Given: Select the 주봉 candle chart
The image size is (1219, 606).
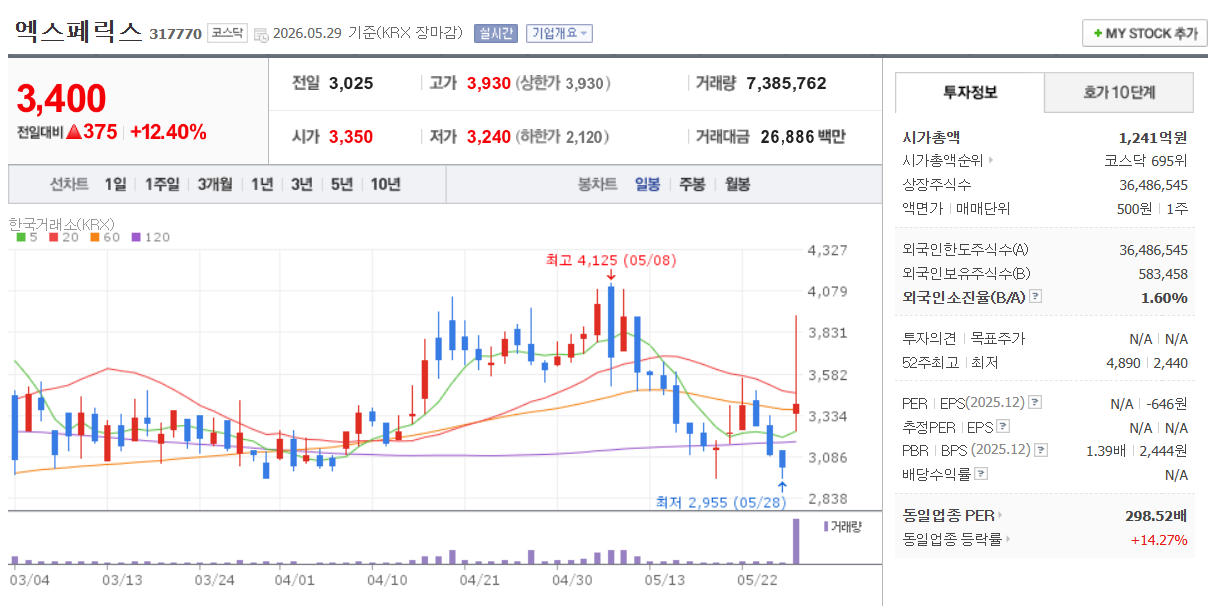Looking at the screenshot, I should pyautogui.click(x=692, y=184).
